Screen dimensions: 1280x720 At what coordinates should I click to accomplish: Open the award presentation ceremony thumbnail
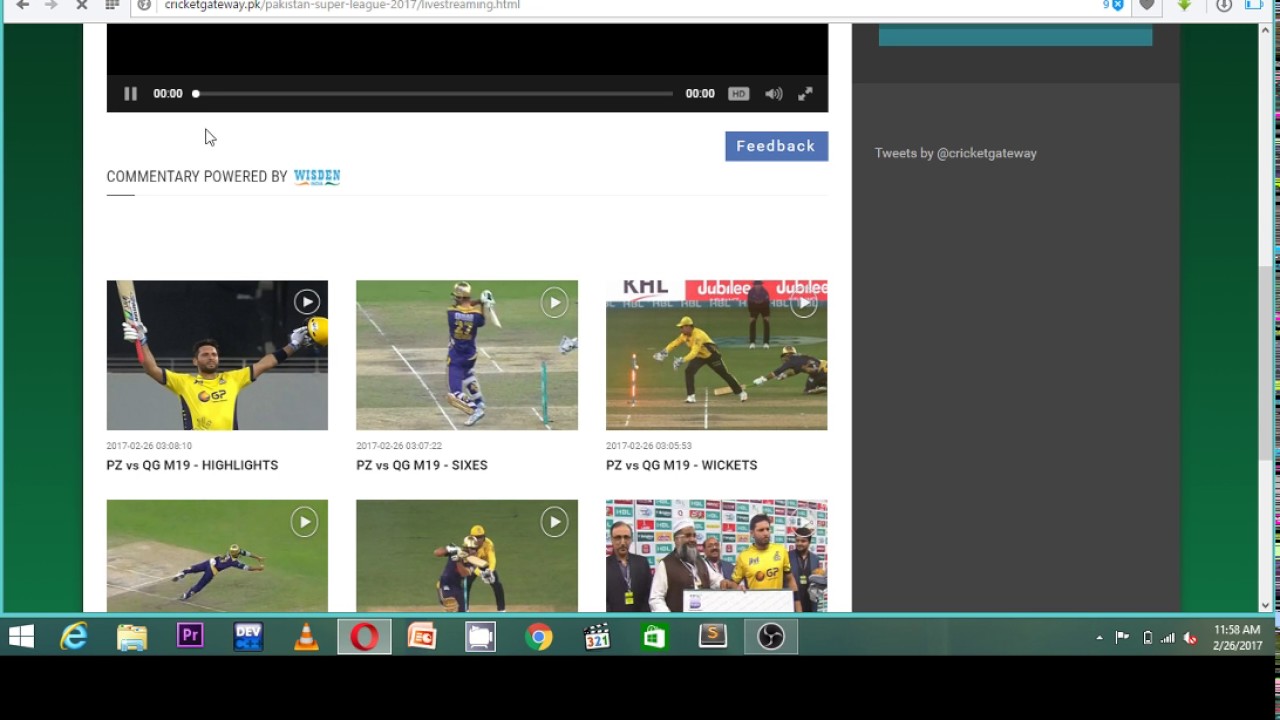pos(716,556)
